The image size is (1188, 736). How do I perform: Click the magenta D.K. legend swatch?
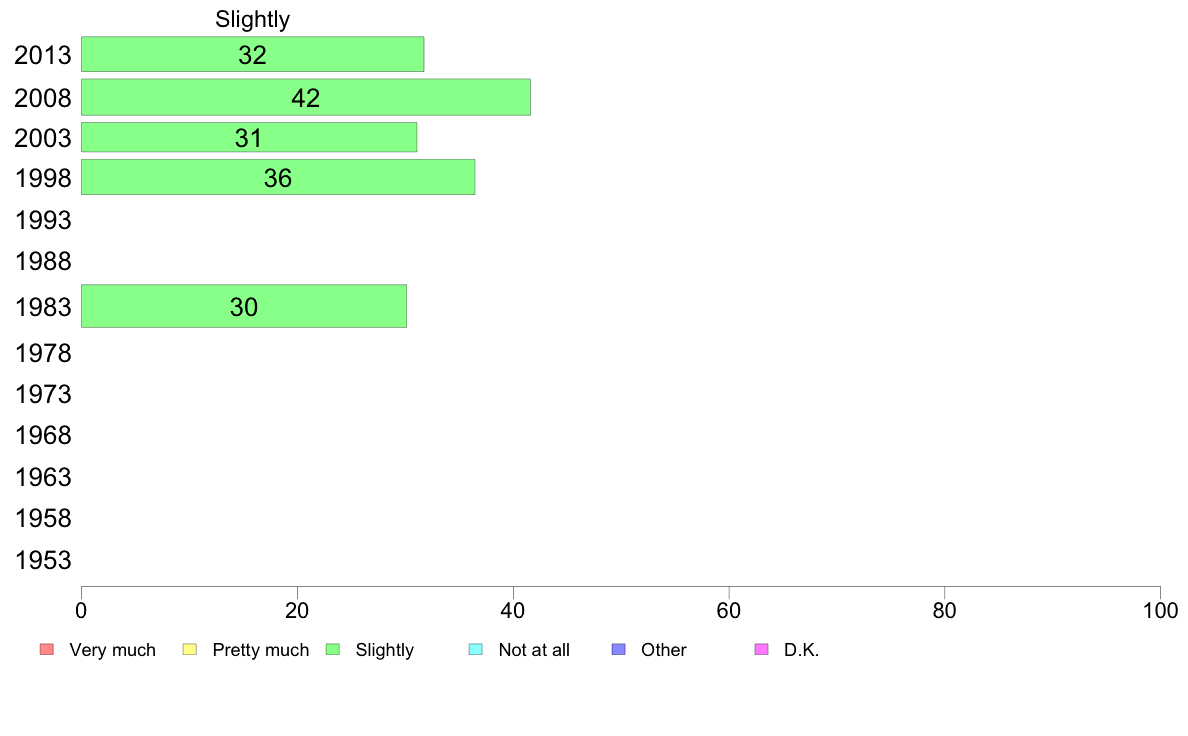[x=761, y=650]
